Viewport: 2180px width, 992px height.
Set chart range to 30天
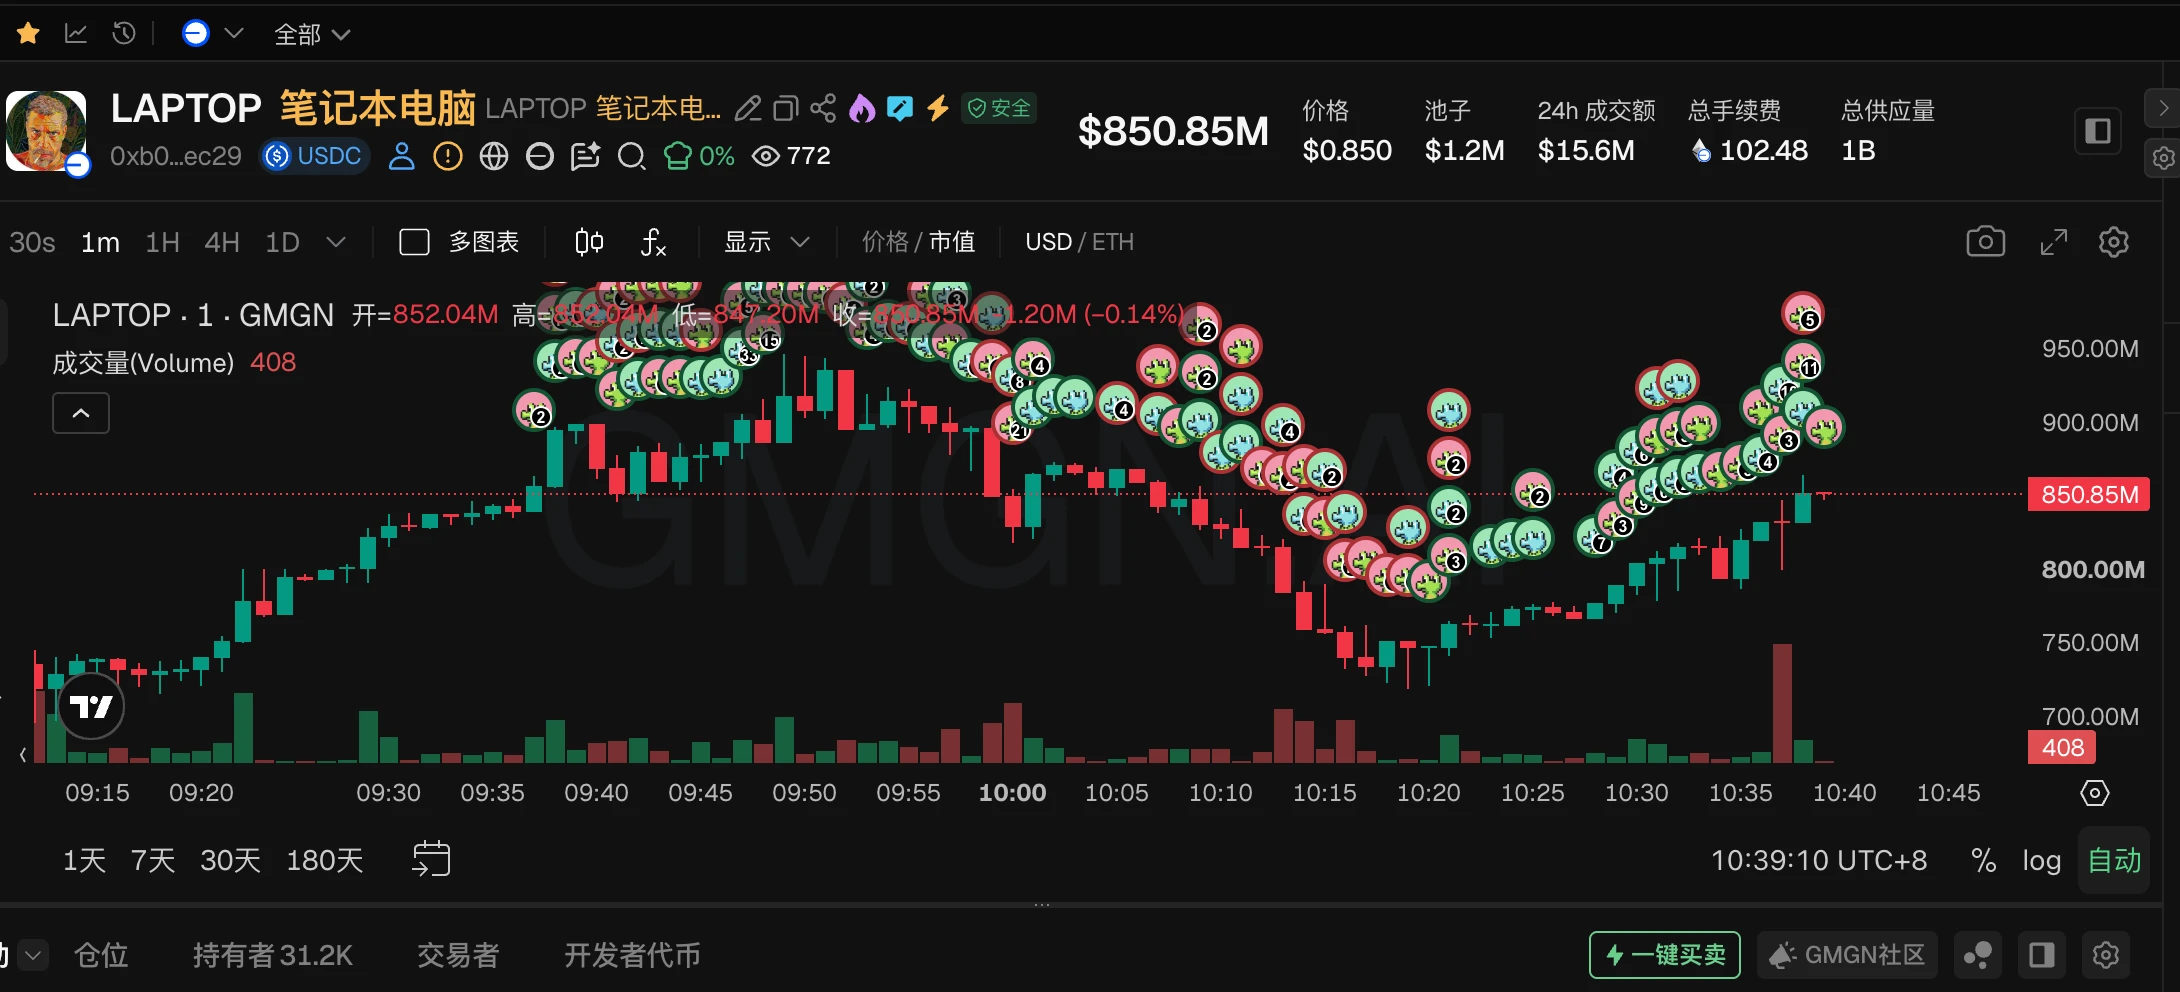pos(230,860)
